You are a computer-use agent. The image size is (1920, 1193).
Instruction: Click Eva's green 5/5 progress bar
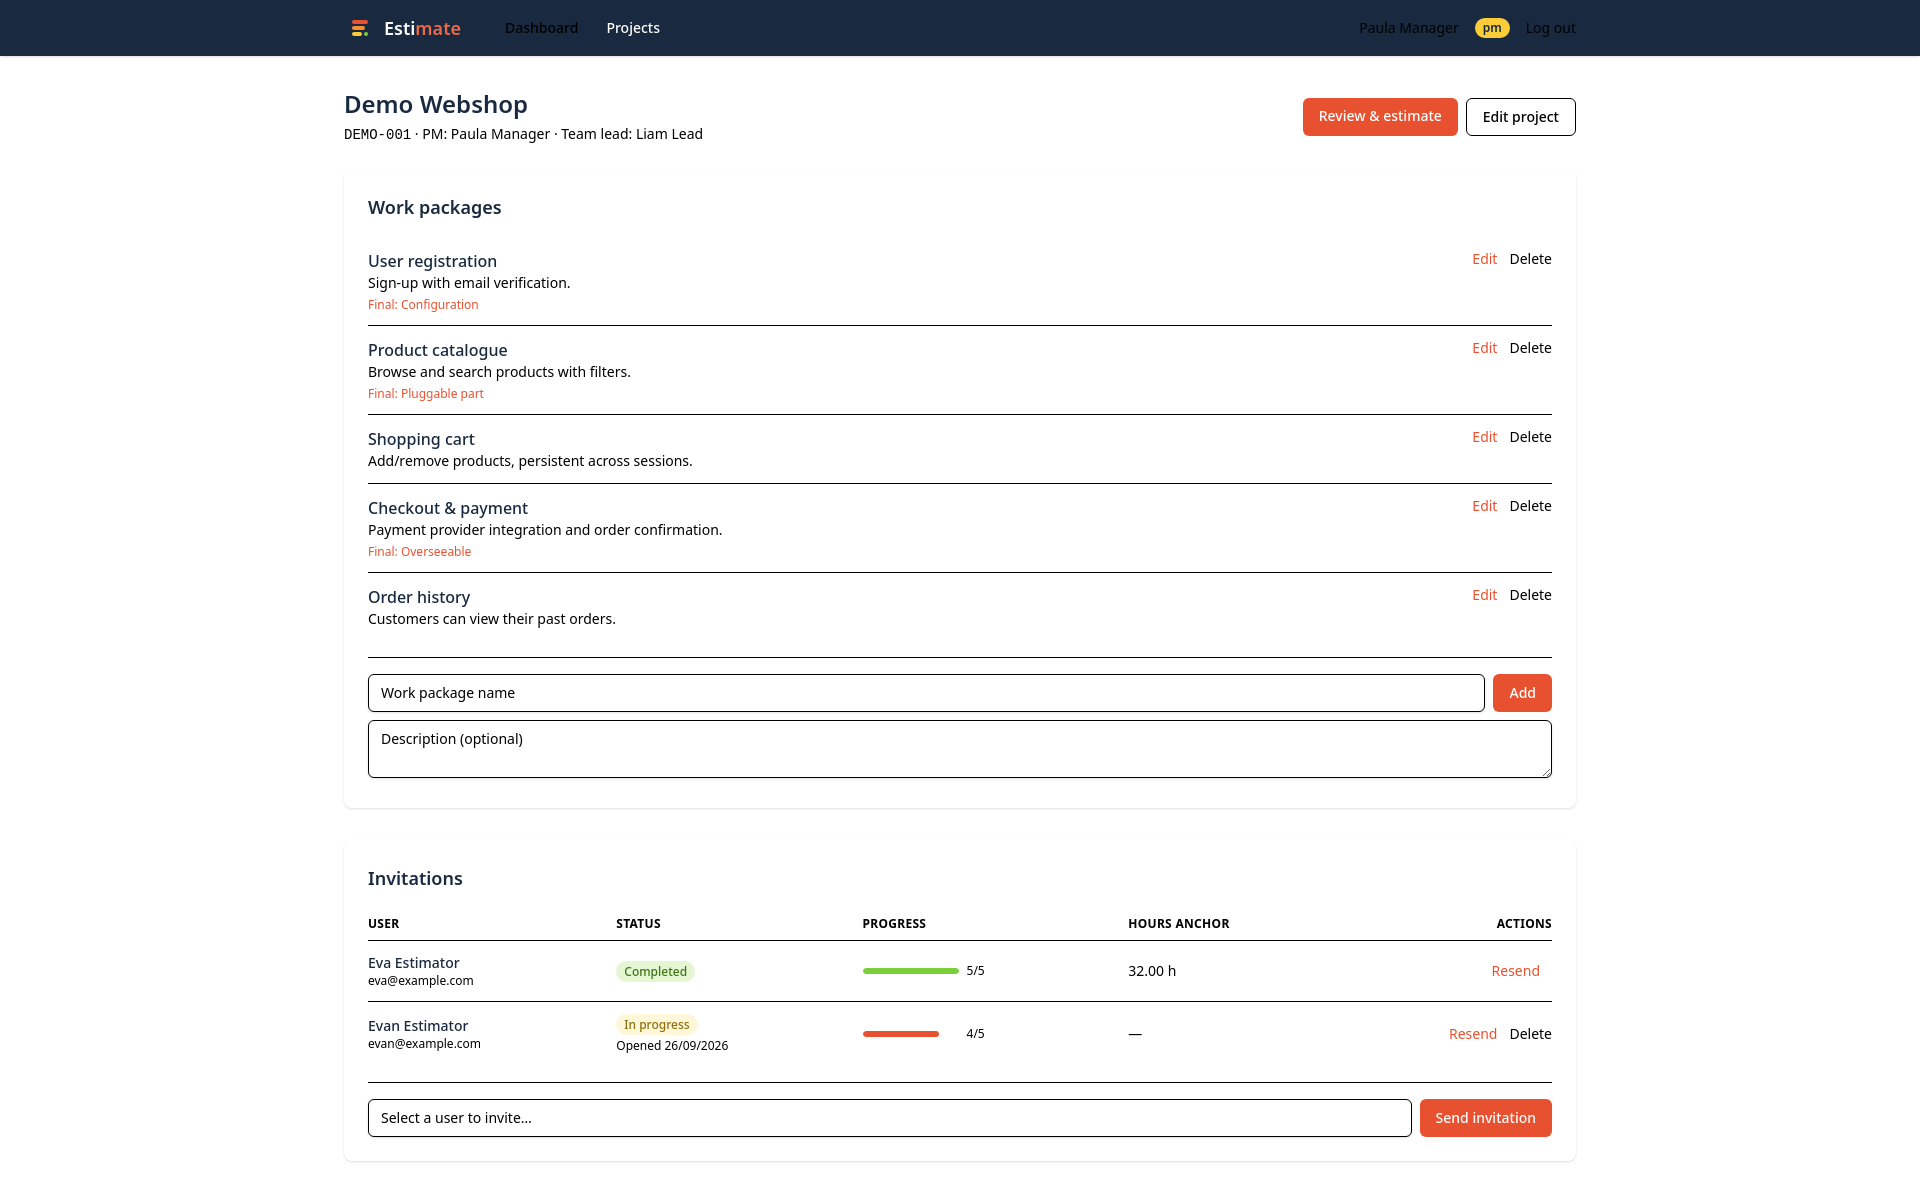(x=910, y=971)
